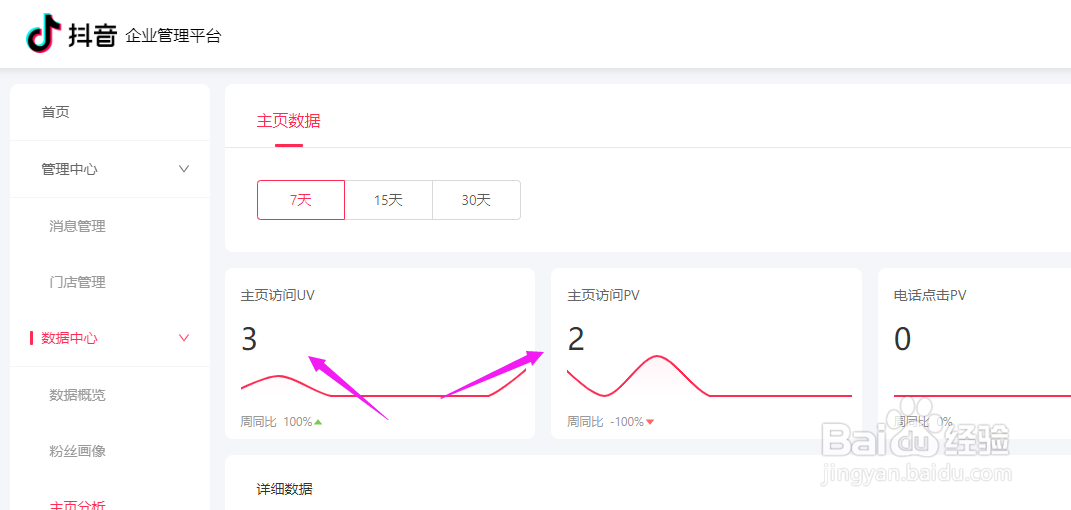This screenshot has width=1071, height=510.
Task: Select the 7天 time range
Action: [x=301, y=200]
